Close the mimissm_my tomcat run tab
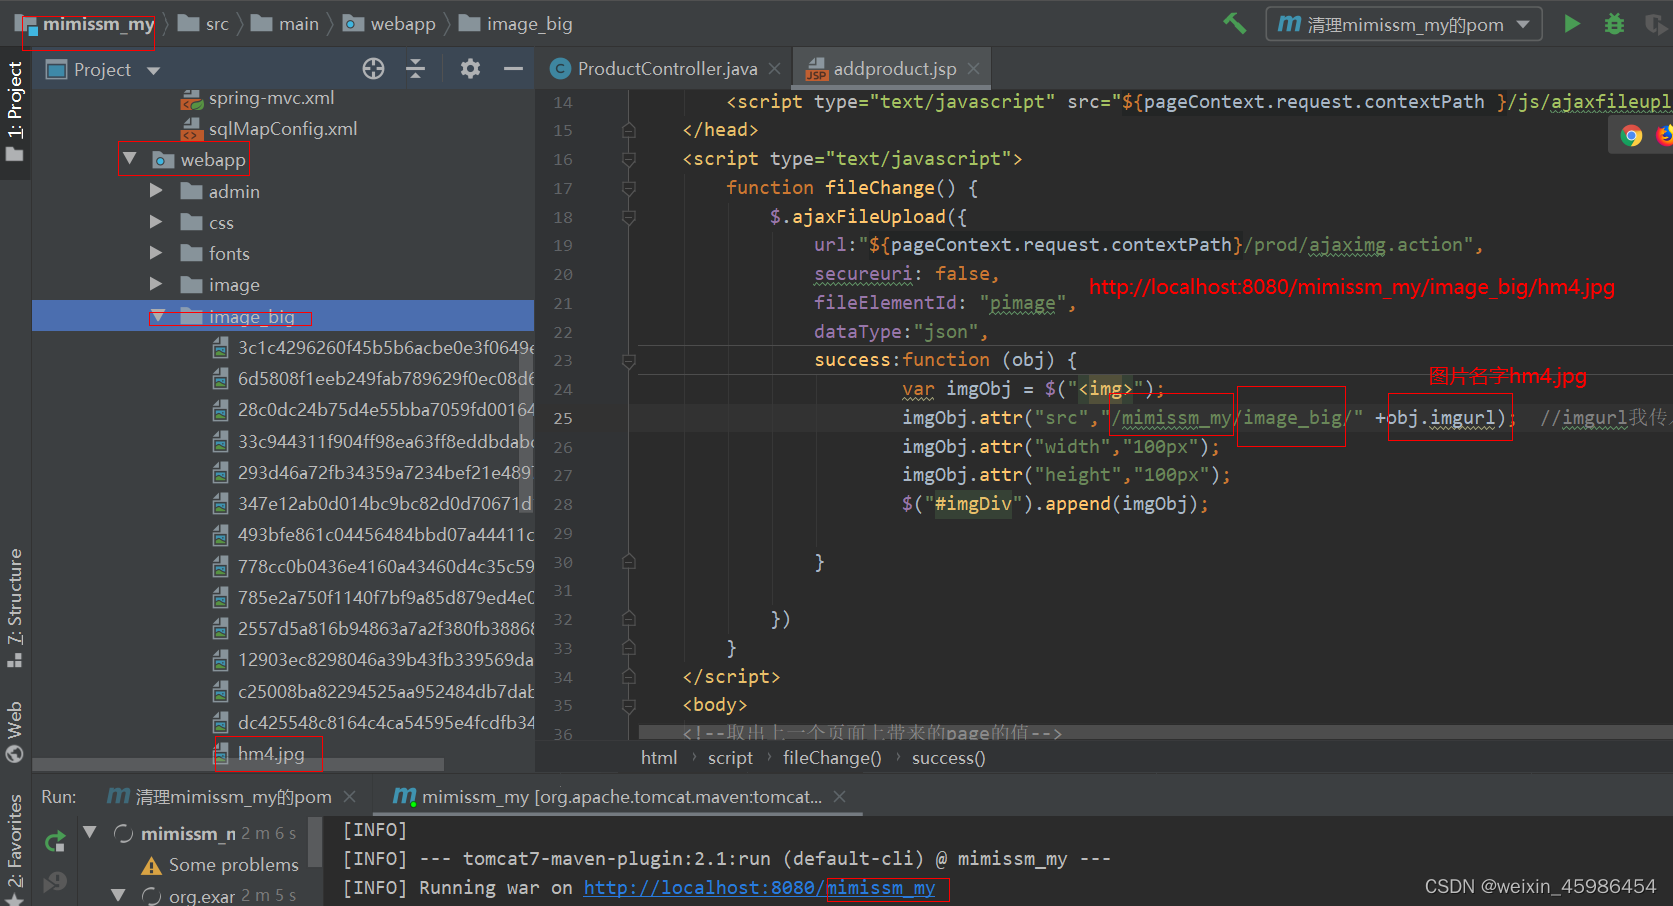The width and height of the screenshot is (1673, 906). pyautogui.click(x=840, y=797)
